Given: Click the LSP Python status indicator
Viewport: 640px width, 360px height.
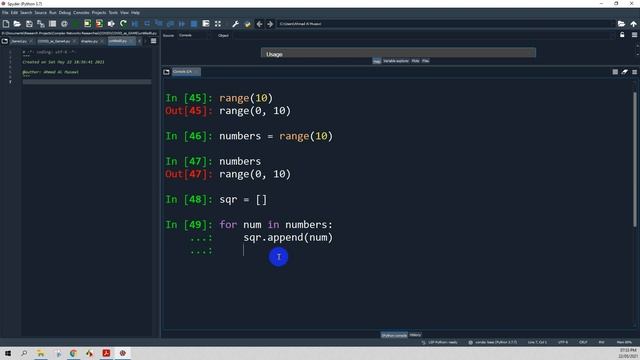Looking at the screenshot, I should [x=439, y=342].
